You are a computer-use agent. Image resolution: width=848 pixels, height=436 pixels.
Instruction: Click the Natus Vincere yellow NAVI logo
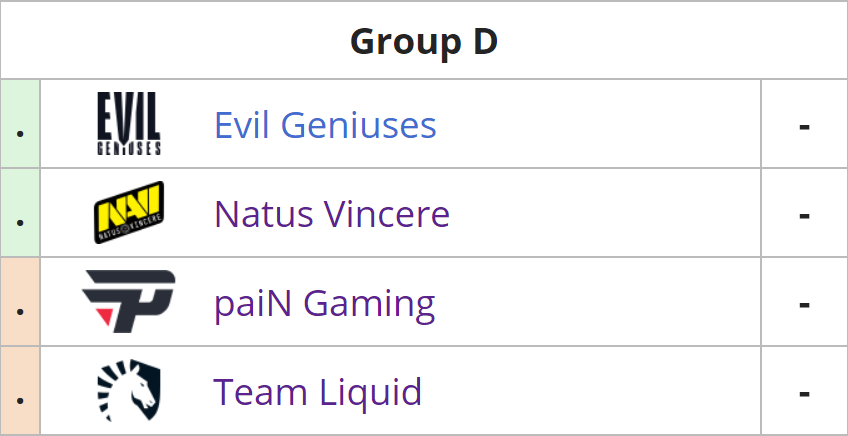tap(129, 213)
